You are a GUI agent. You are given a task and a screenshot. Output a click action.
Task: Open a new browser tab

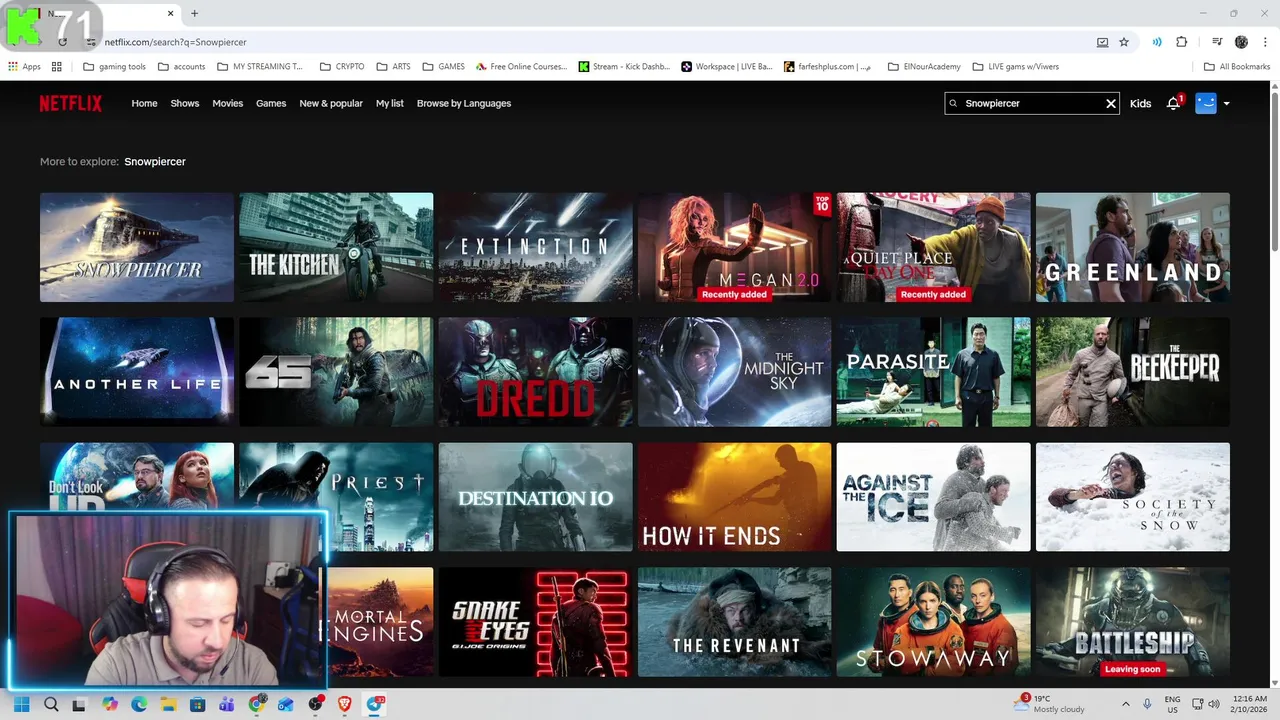(194, 13)
